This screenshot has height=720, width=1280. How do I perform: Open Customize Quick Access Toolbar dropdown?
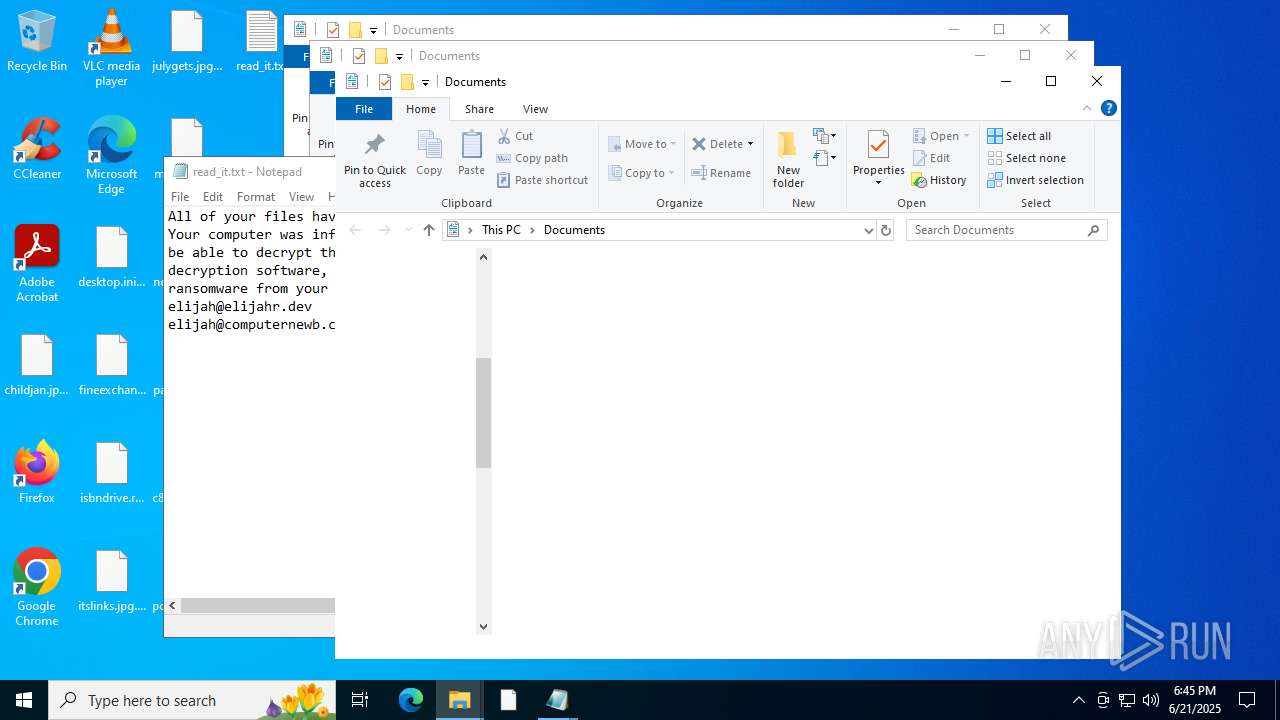click(425, 82)
